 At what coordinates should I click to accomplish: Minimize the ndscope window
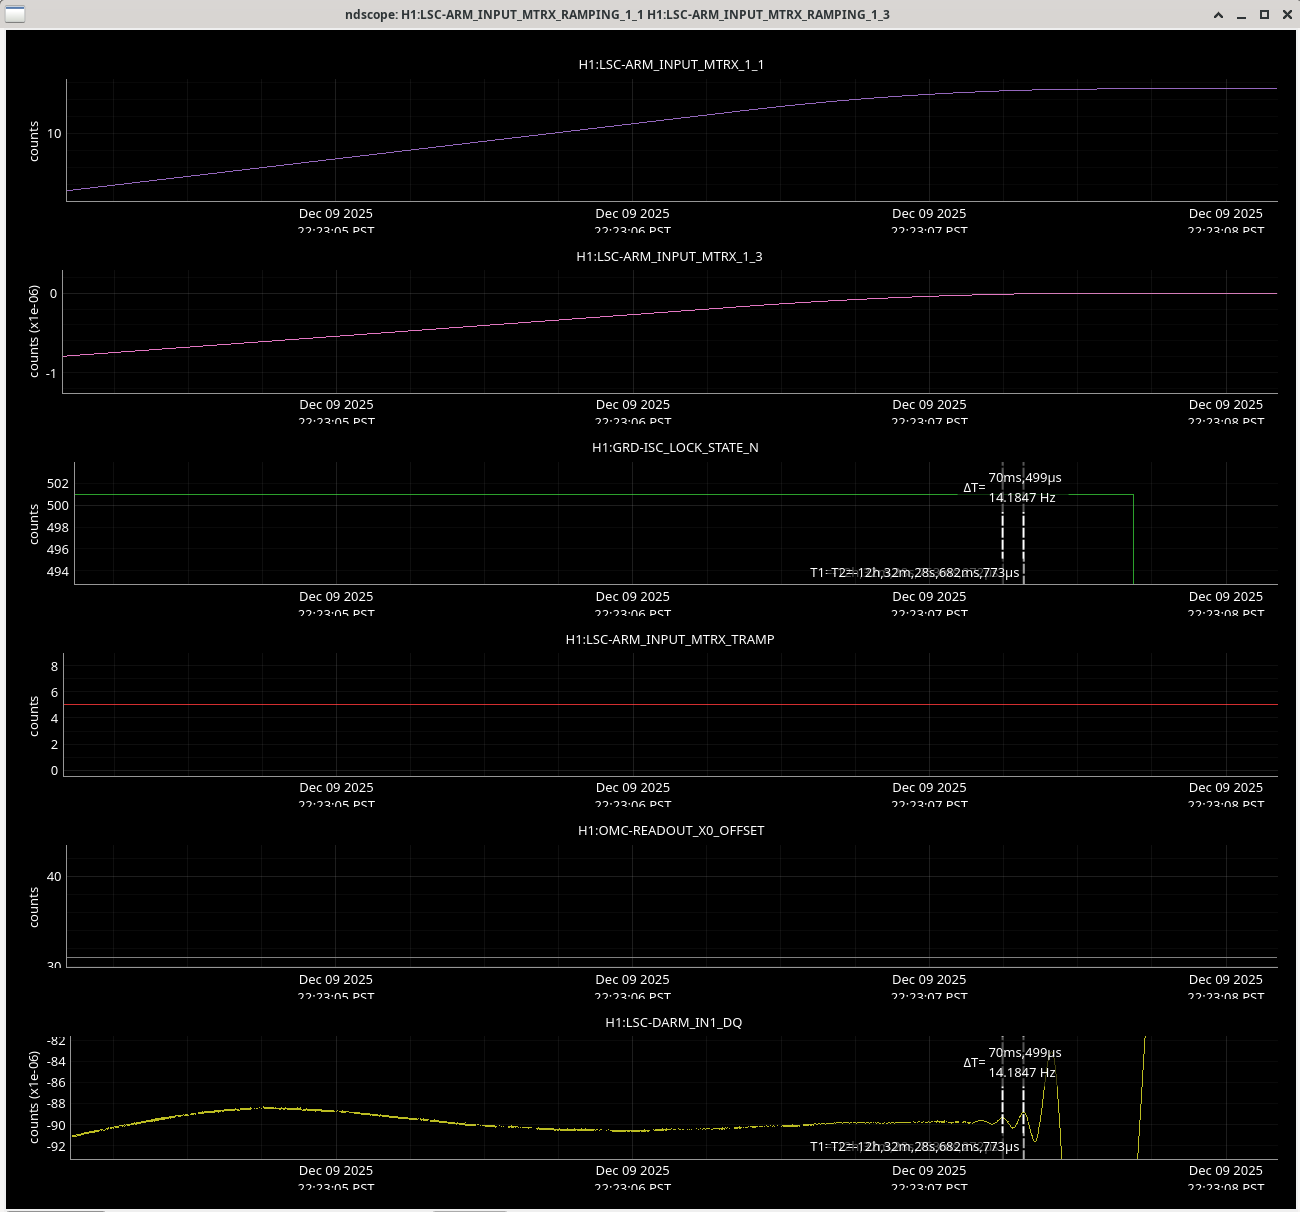click(1242, 14)
